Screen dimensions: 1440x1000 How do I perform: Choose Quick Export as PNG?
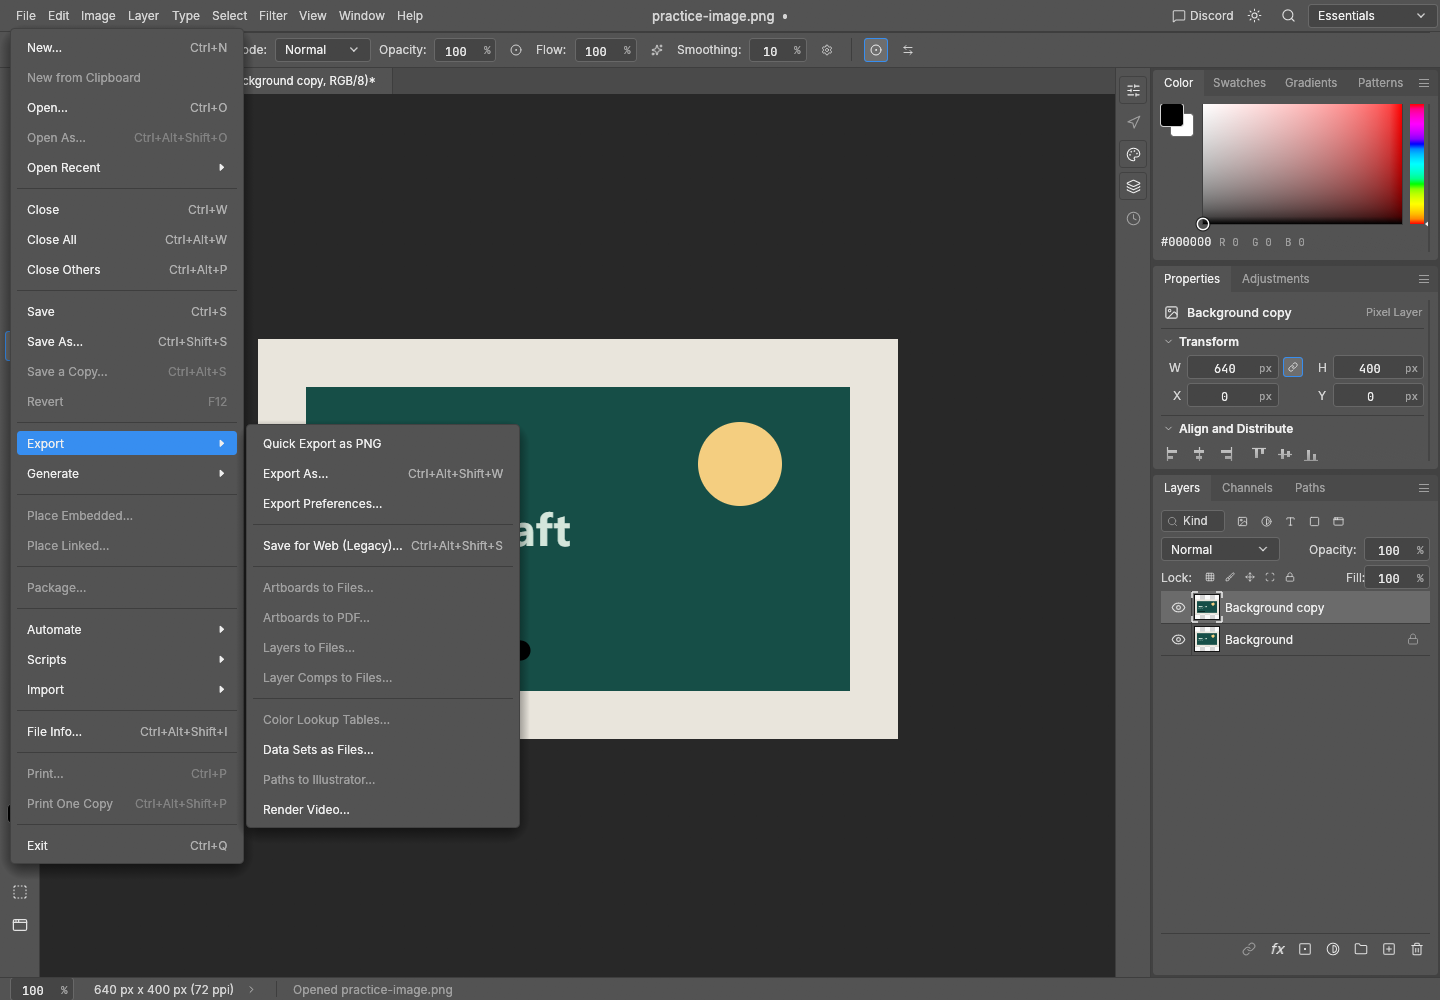point(383,444)
